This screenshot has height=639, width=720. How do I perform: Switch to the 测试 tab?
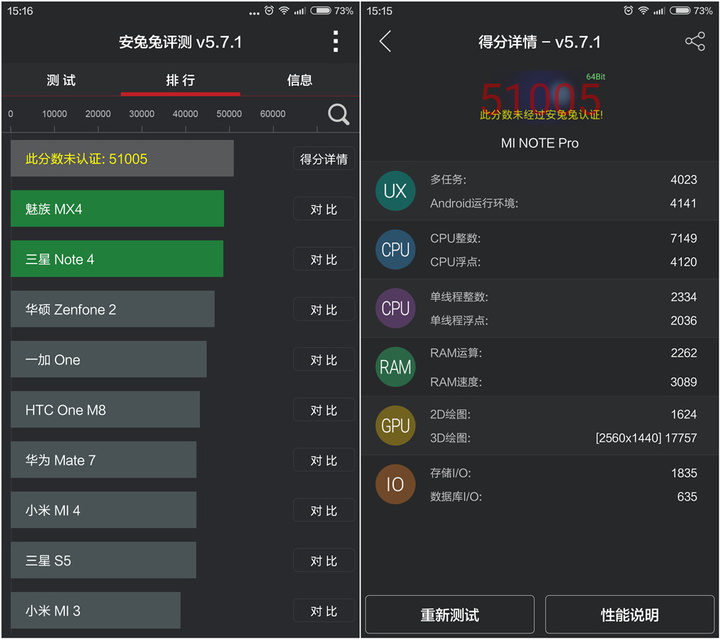pos(61,80)
